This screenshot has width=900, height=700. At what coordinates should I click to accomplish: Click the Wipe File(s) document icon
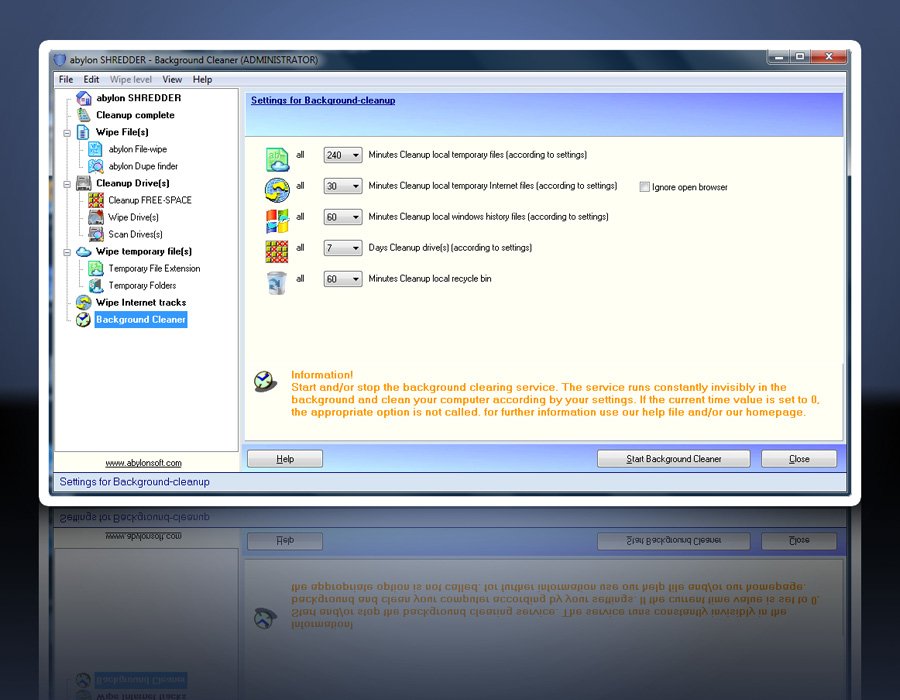point(83,133)
